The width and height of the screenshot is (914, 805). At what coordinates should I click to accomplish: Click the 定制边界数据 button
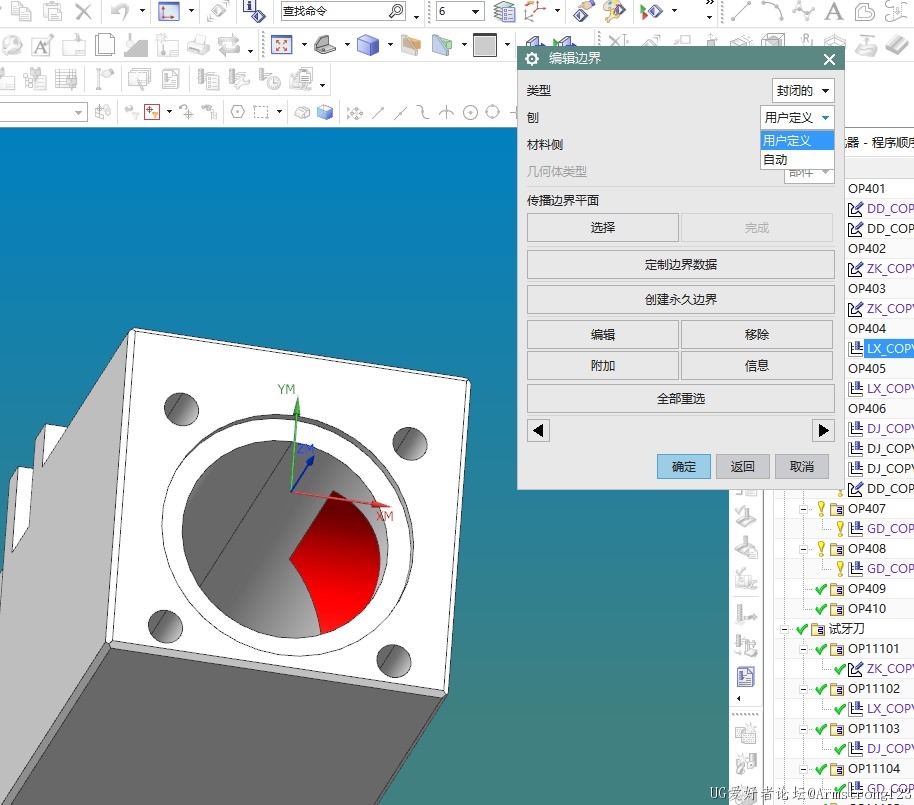click(x=681, y=265)
